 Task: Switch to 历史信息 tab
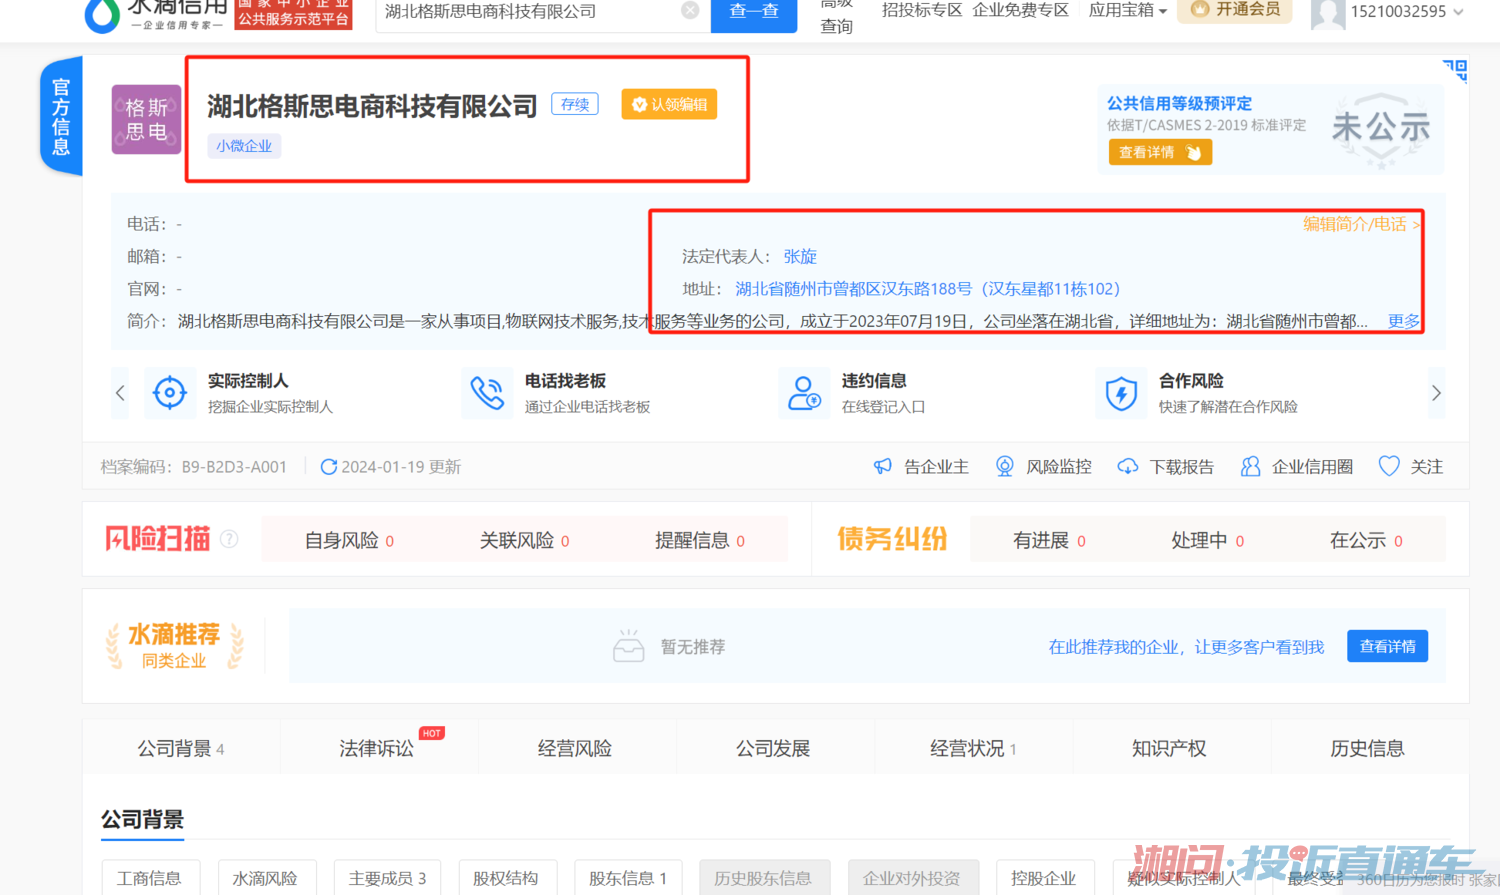coord(1367,749)
